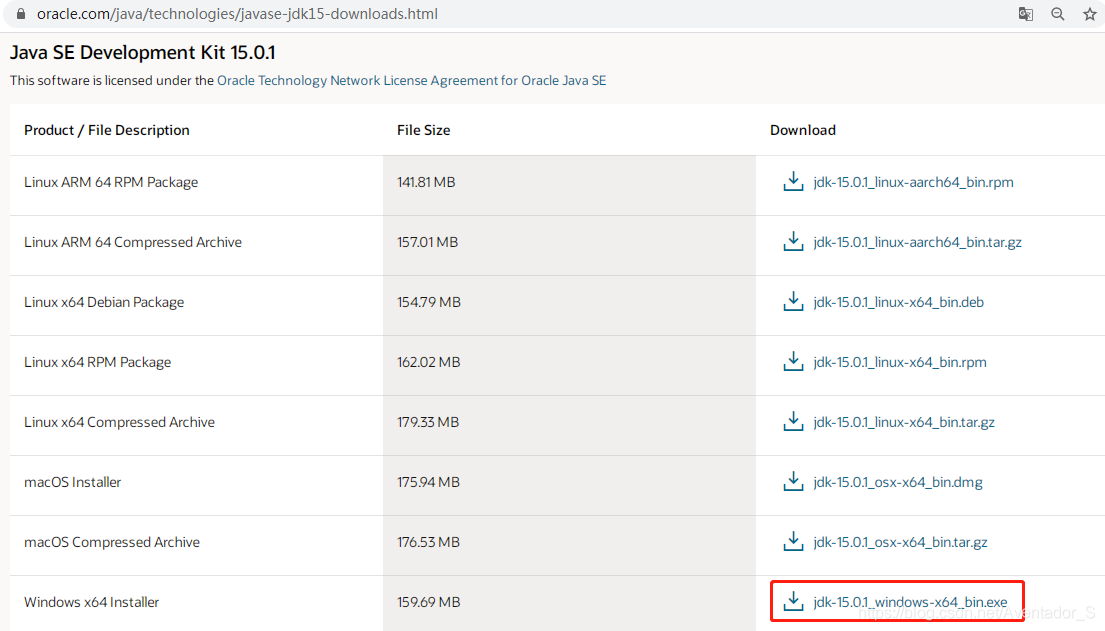Viewport: 1105px width, 631px height.
Task: Download jdk-15.0.1_osx-x64_bin.dmg file link
Action: pos(898,482)
